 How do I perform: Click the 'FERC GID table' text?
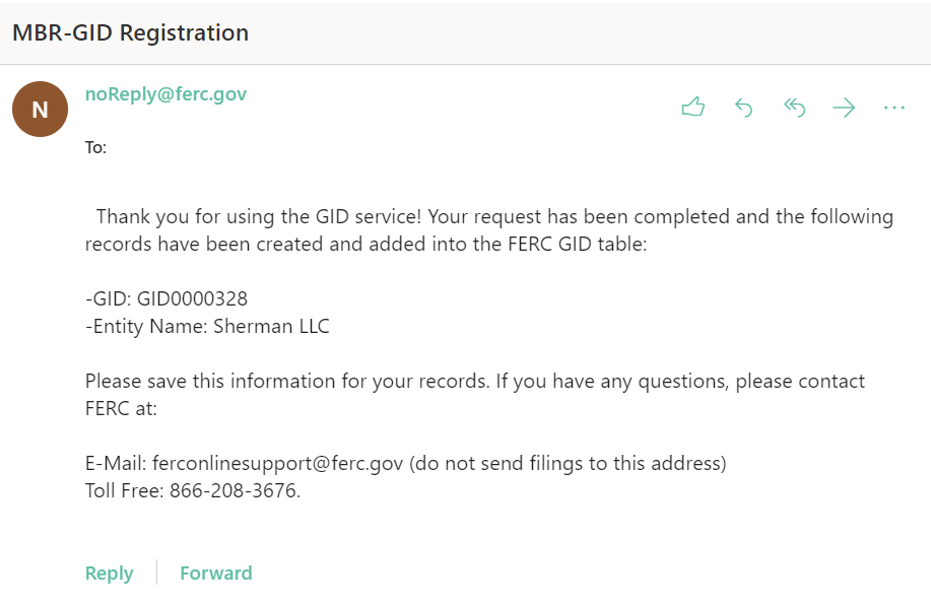[x=575, y=244]
